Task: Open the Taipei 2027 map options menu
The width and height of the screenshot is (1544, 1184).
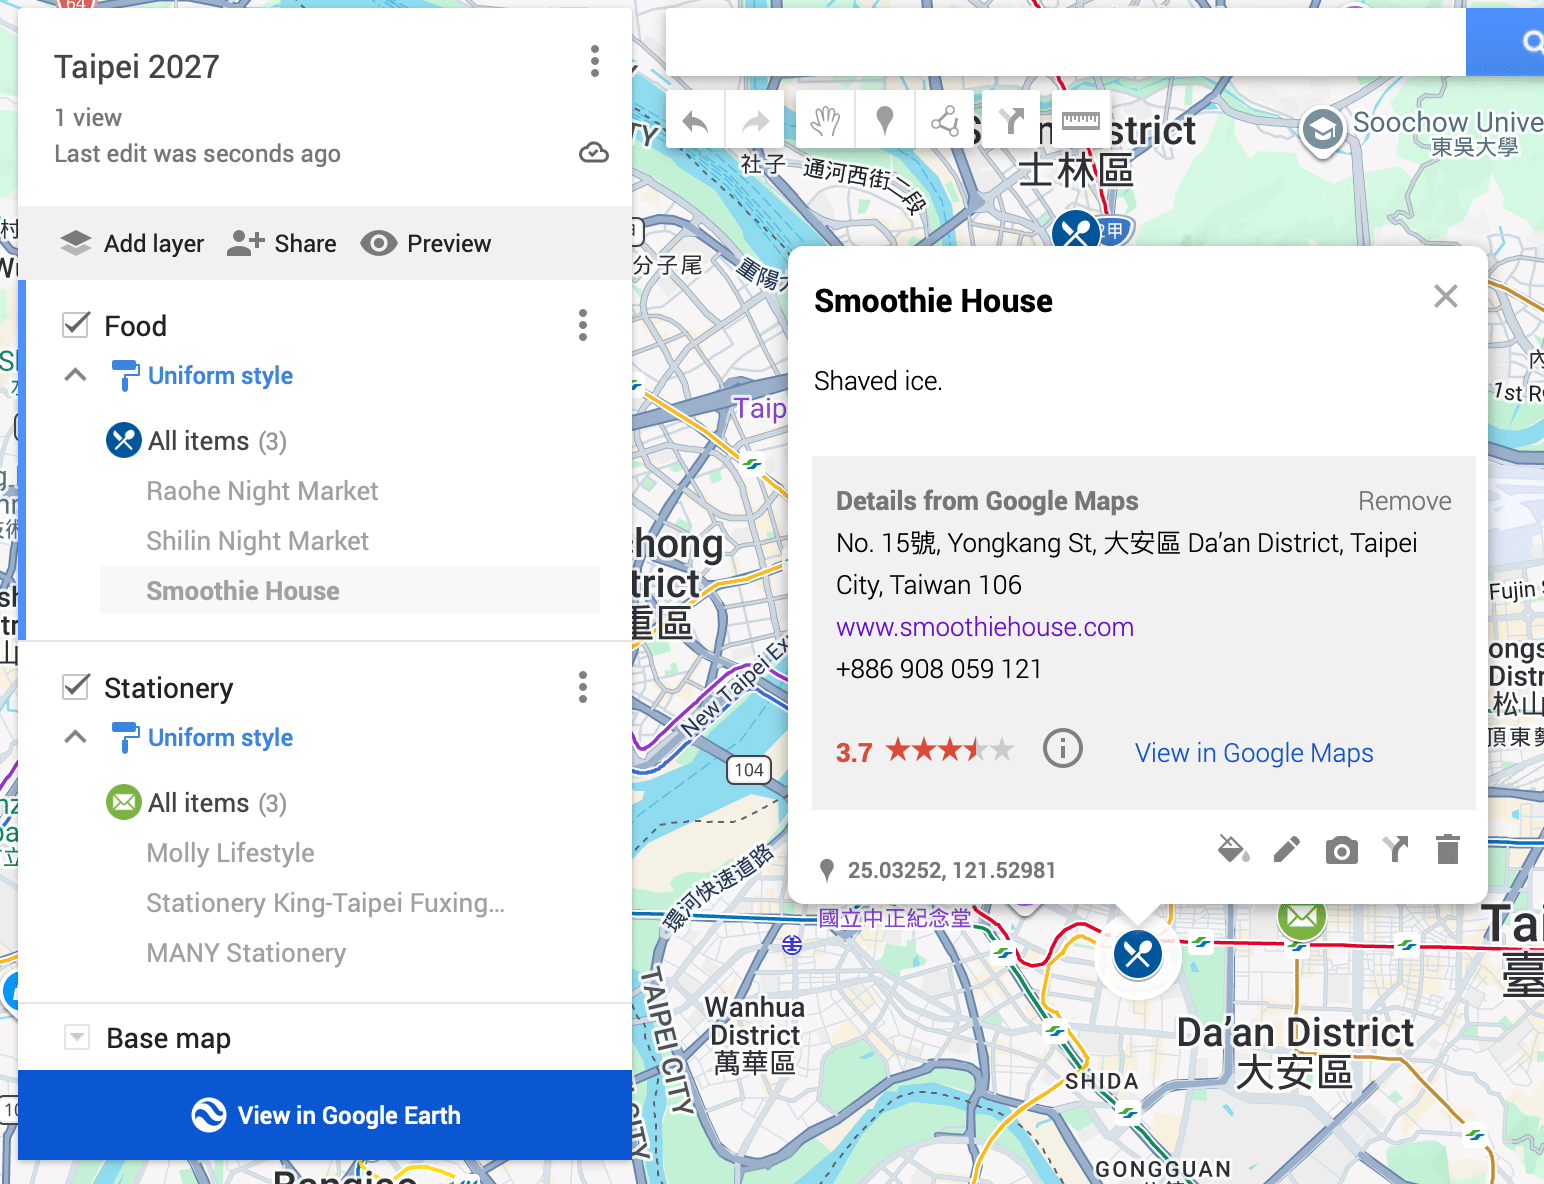Action: coord(595,62)
